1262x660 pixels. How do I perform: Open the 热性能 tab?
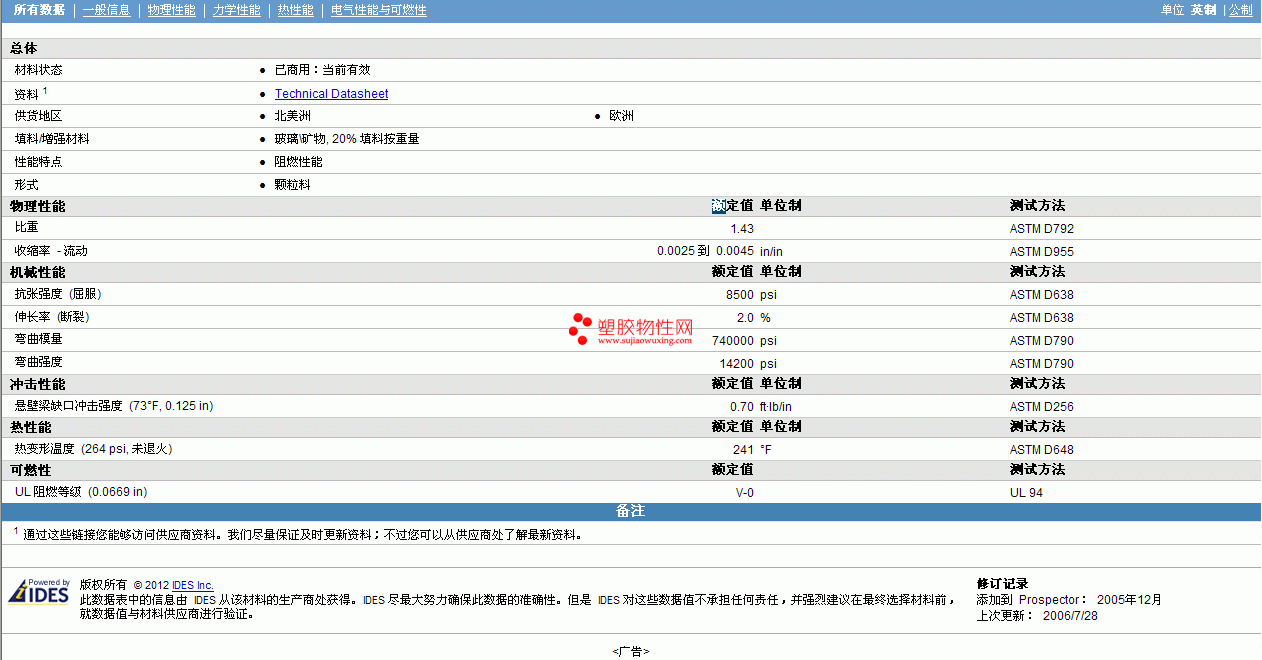click(295, 10)
